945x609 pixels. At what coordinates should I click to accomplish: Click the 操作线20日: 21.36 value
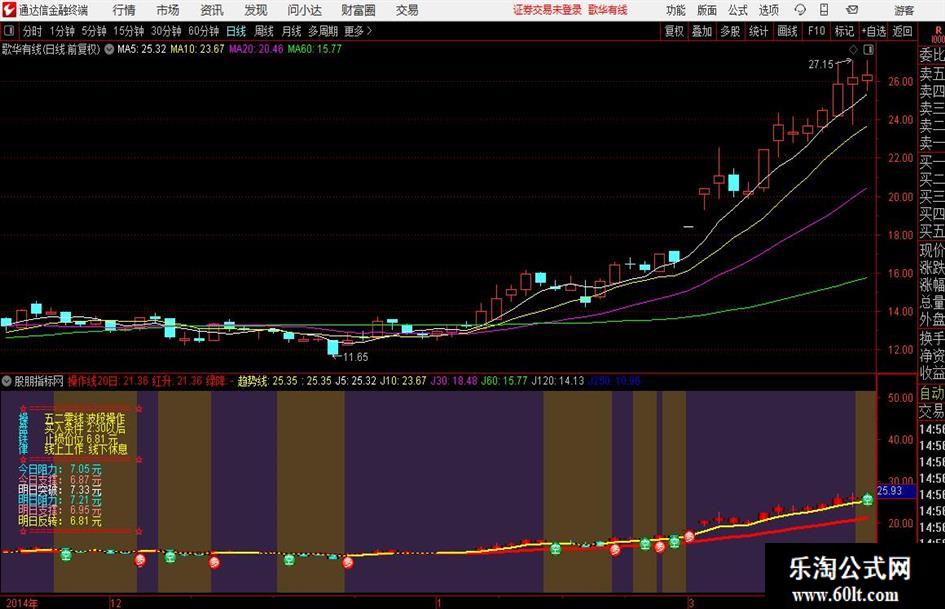(x=108, y=381)
